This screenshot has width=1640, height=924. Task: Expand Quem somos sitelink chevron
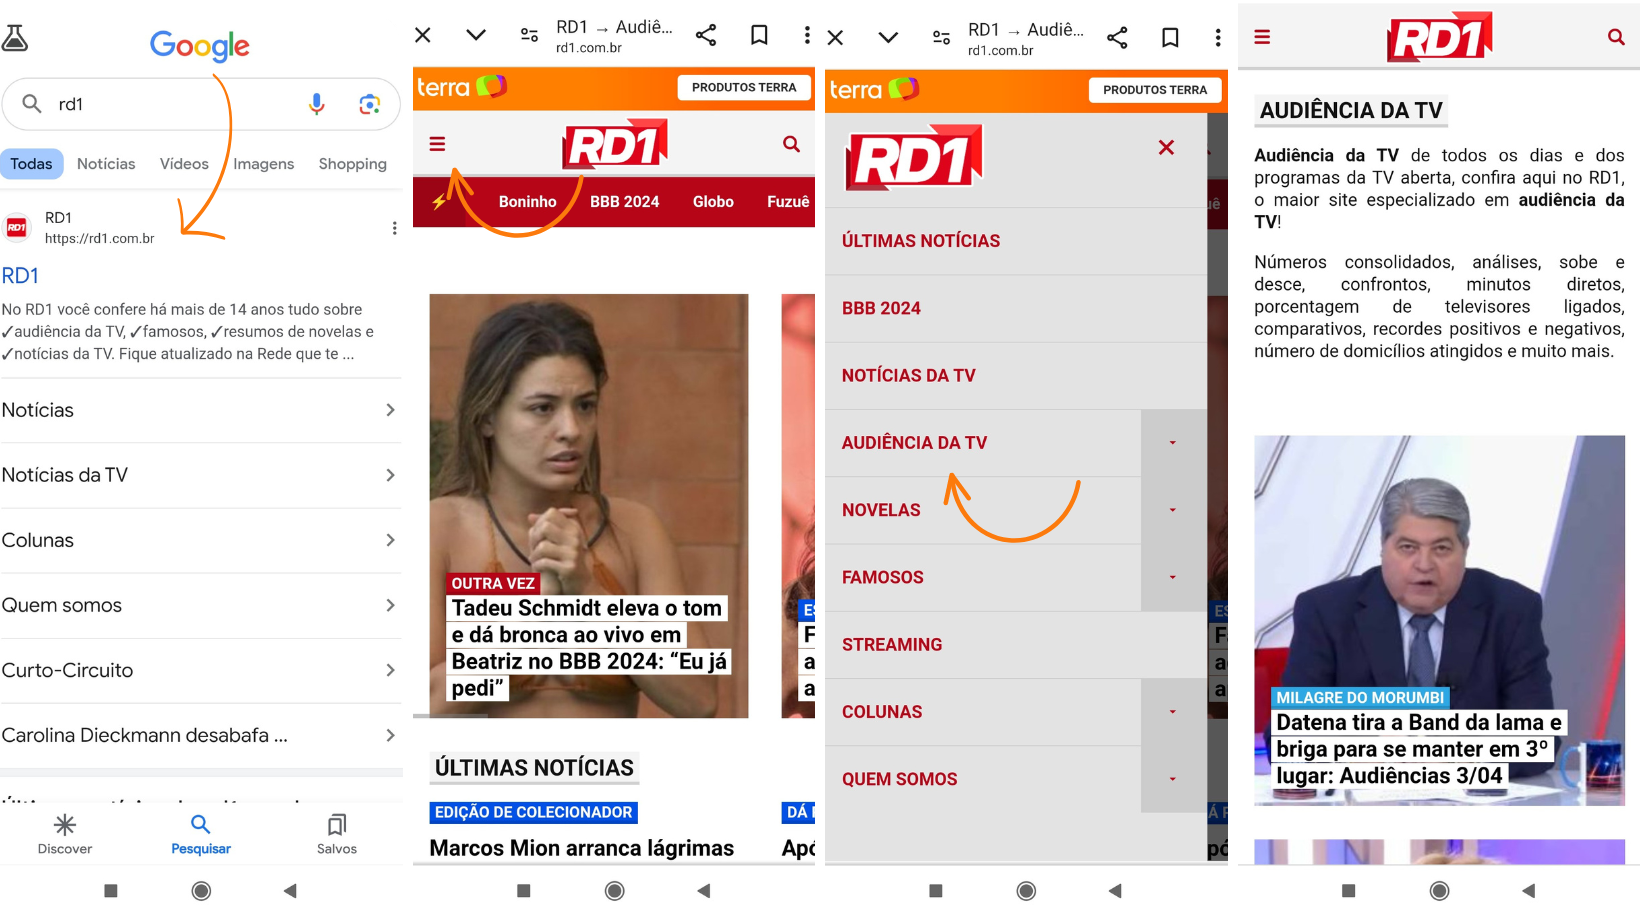pos(390,605)
